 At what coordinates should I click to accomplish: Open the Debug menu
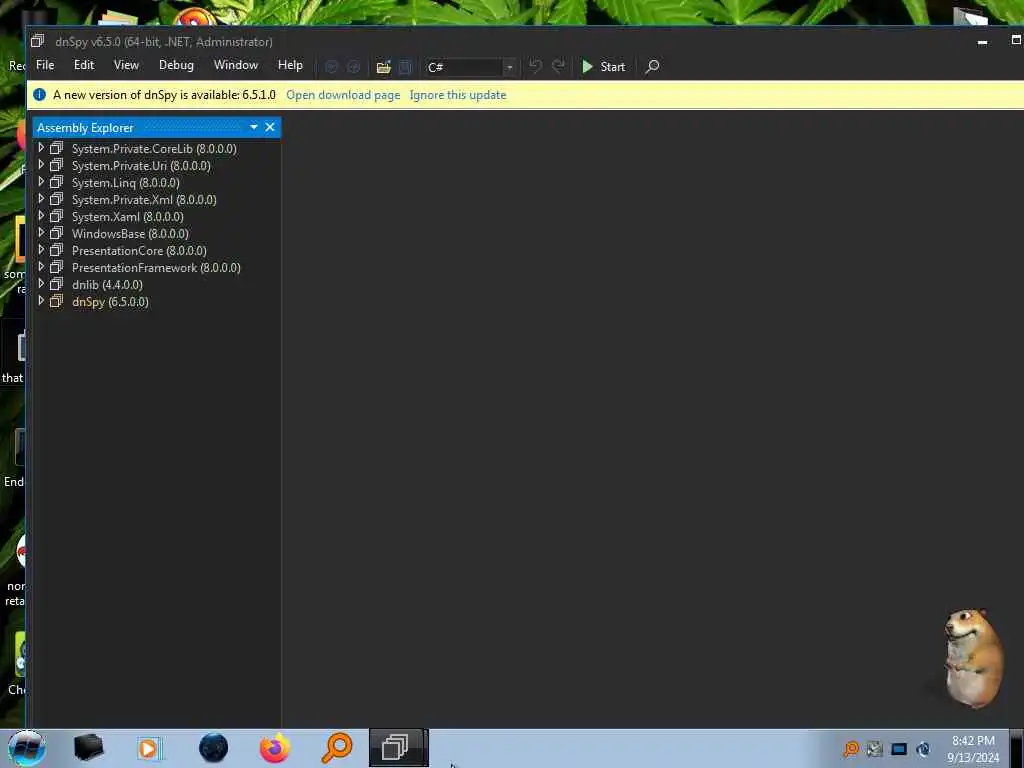(x=176, y=65)
